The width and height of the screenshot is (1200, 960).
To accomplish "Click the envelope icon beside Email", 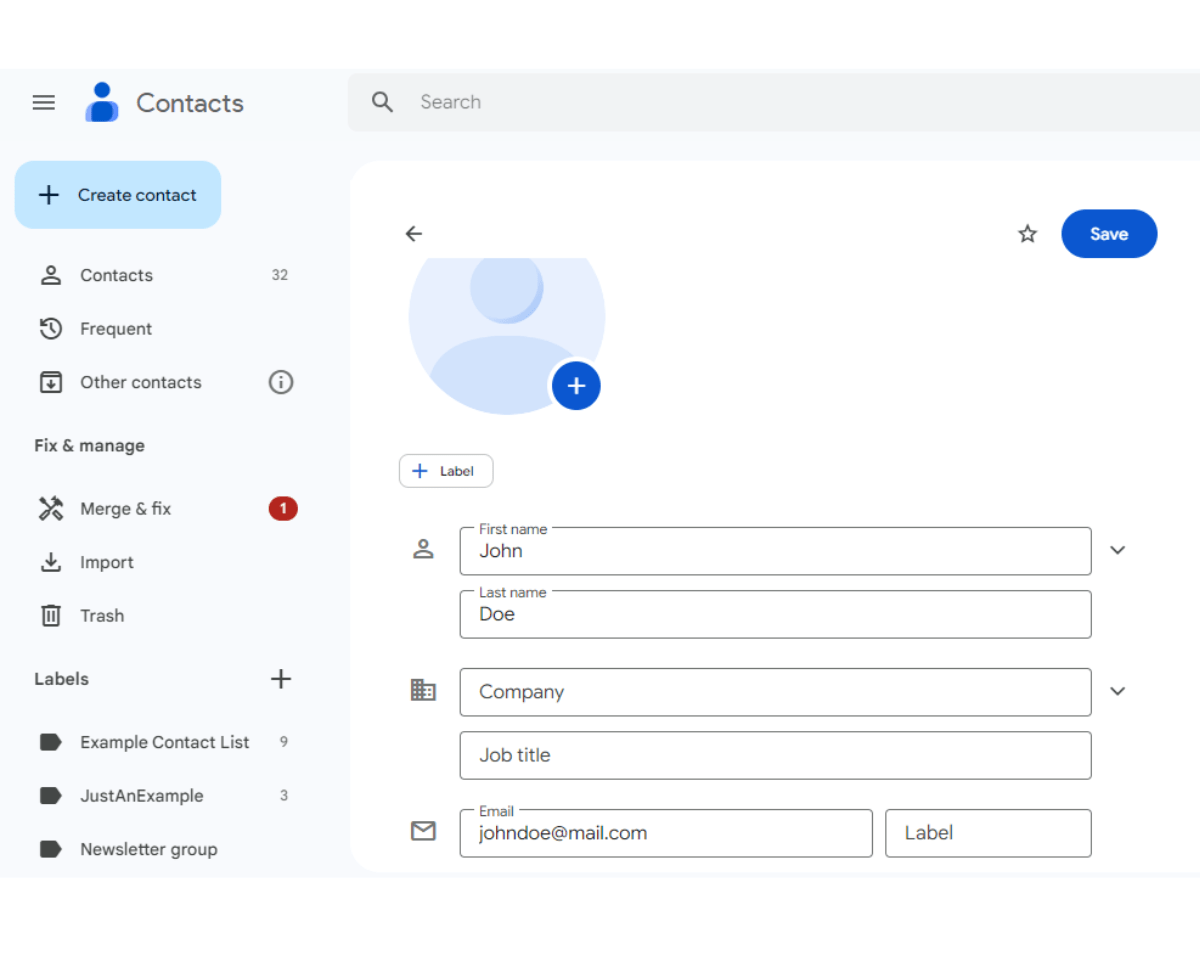I will 423,831.
